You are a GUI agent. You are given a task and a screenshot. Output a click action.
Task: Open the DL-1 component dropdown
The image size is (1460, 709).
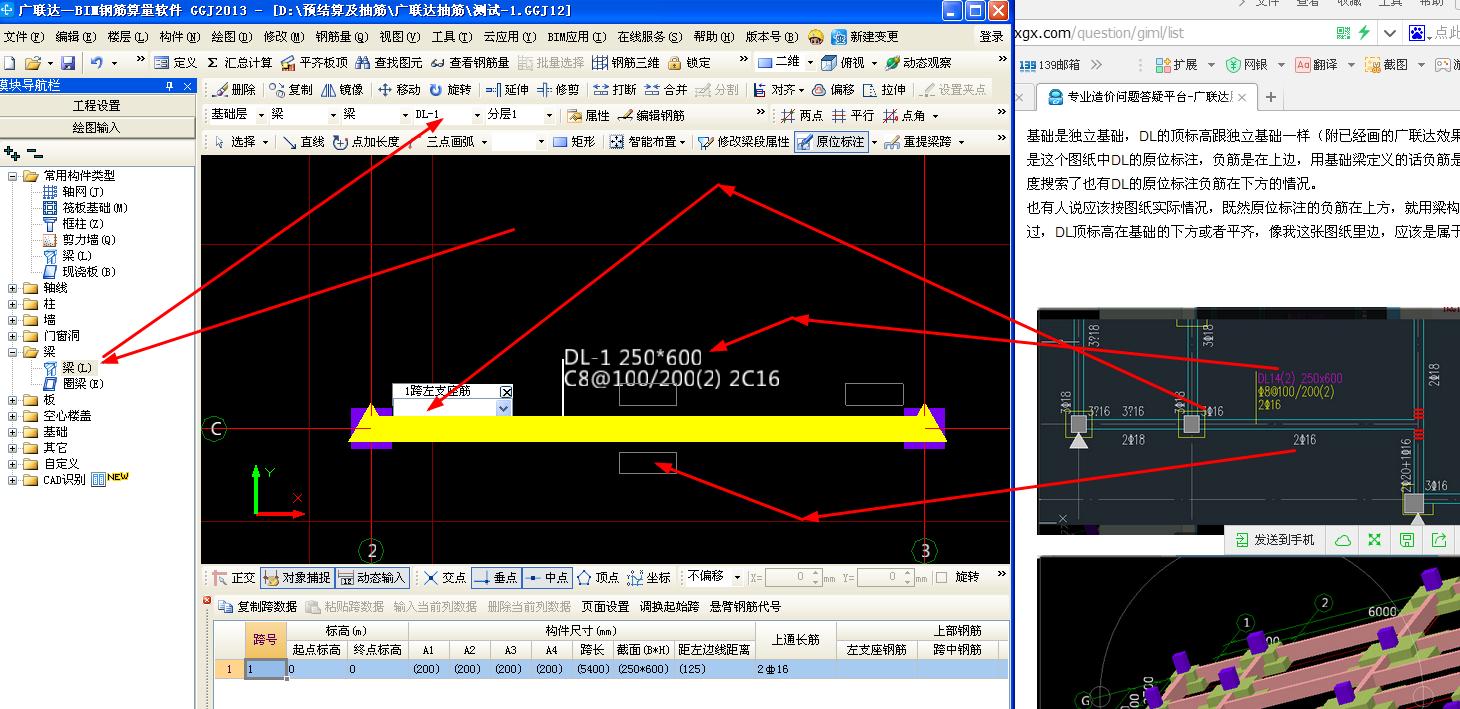pos(477,116)
